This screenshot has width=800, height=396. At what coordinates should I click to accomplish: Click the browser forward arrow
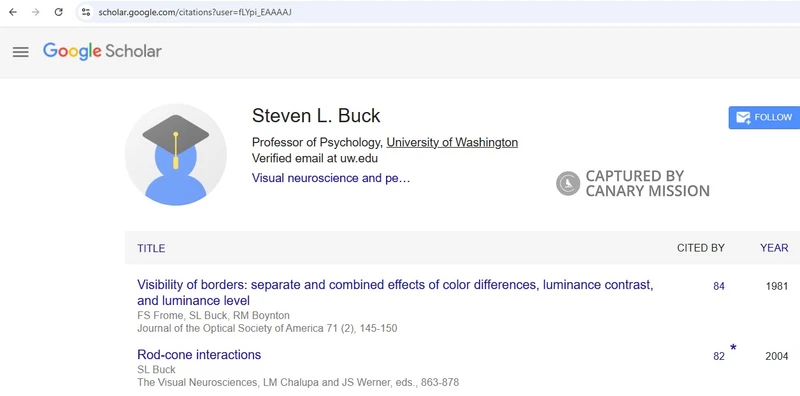point(35,12)
